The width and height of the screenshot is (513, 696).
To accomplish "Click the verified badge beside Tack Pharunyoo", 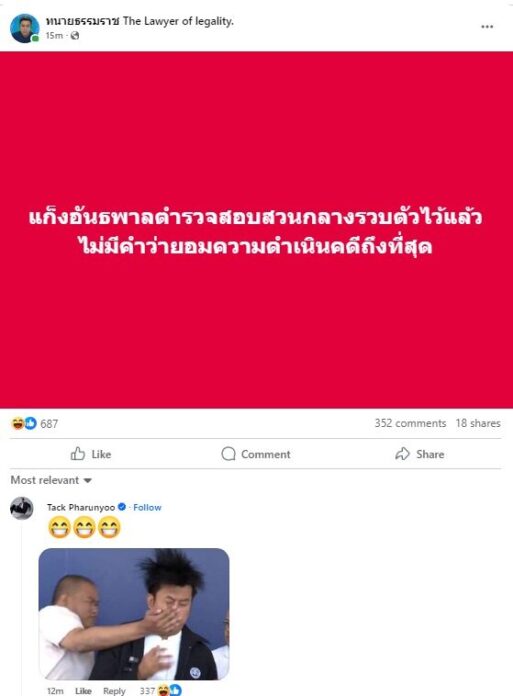I will coord(122,506).
